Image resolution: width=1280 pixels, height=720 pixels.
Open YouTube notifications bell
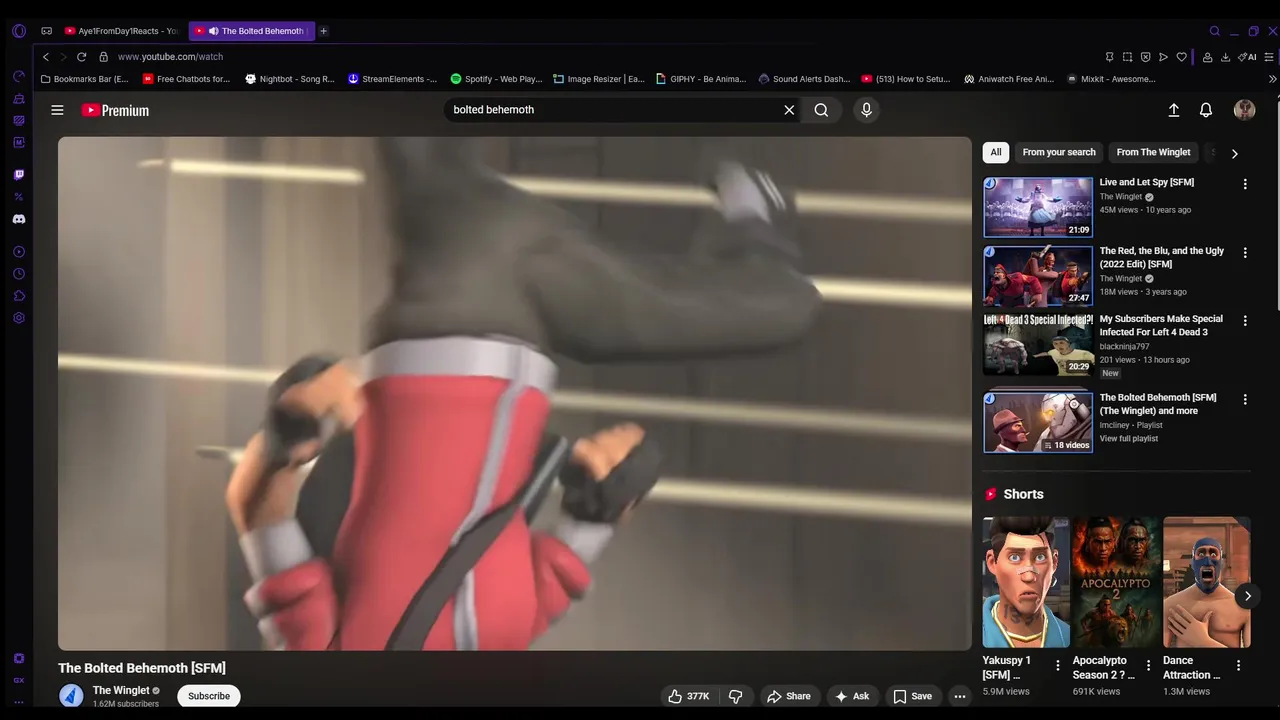point(1206,110)
